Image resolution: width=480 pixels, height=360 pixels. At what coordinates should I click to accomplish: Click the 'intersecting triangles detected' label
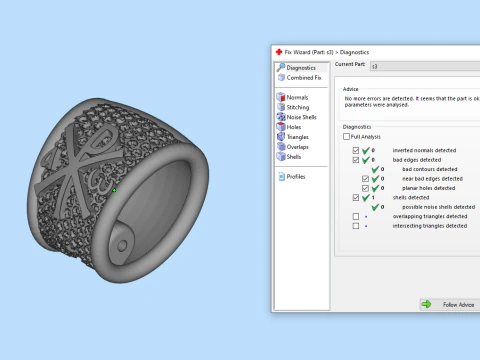(x=430, y=226)
